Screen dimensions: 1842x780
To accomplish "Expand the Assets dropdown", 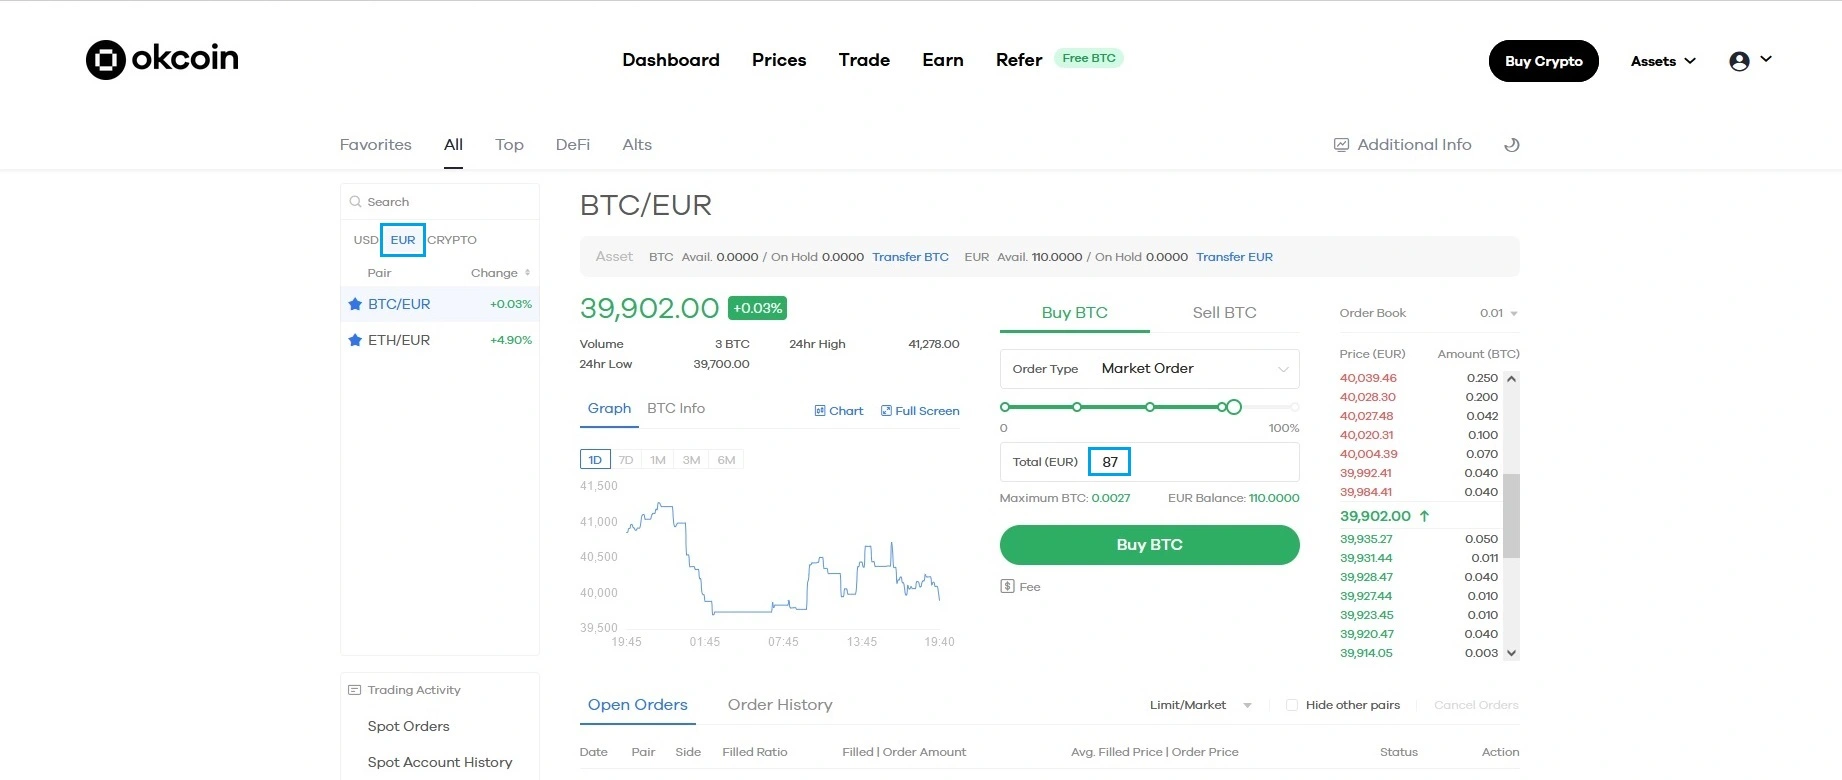I will [x=1661, y=61].
